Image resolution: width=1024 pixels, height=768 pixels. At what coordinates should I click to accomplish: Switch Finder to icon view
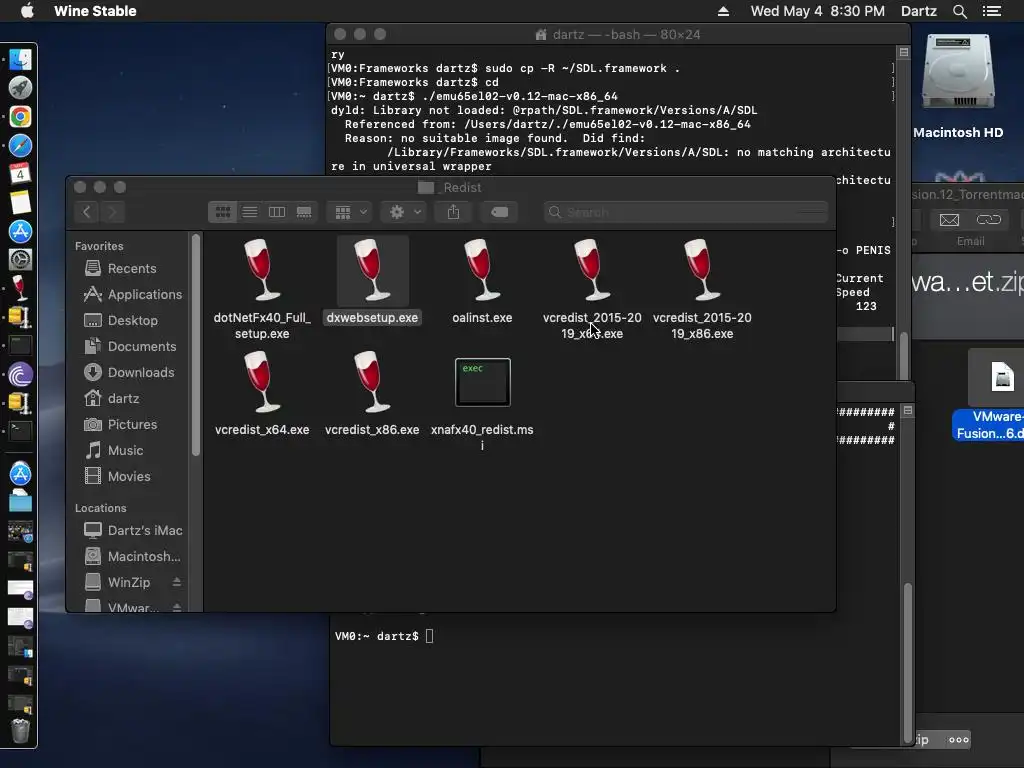[223, 212]
